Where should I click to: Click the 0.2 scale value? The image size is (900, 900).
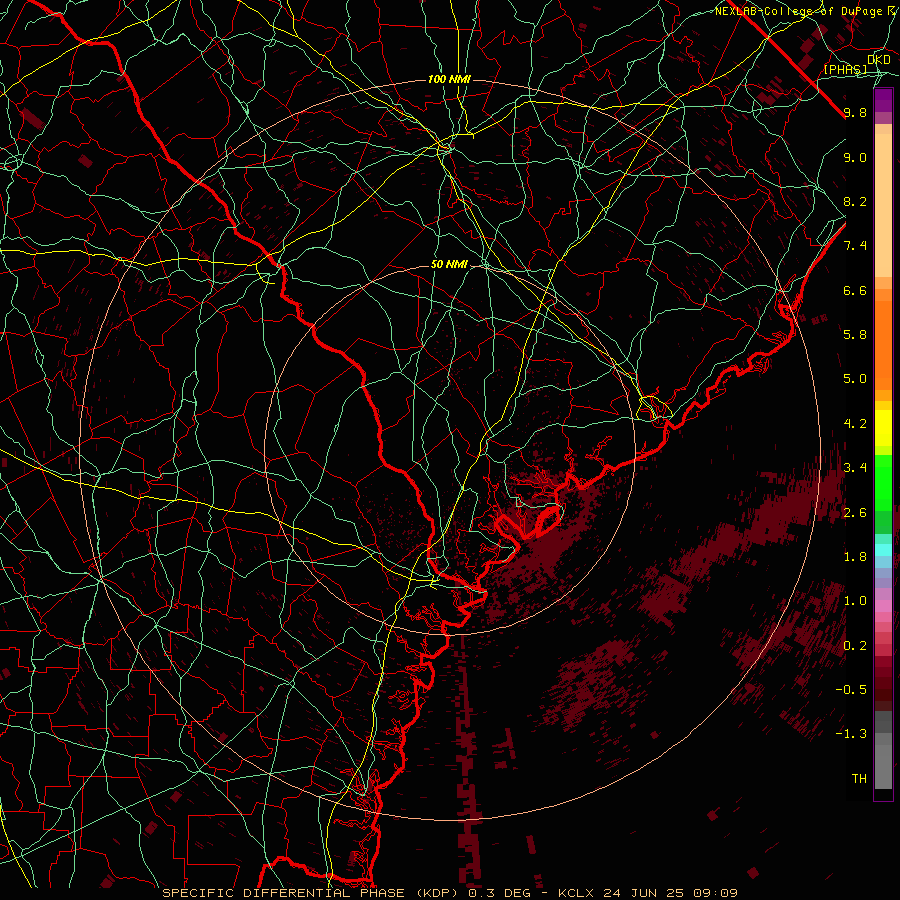(855, 646)
